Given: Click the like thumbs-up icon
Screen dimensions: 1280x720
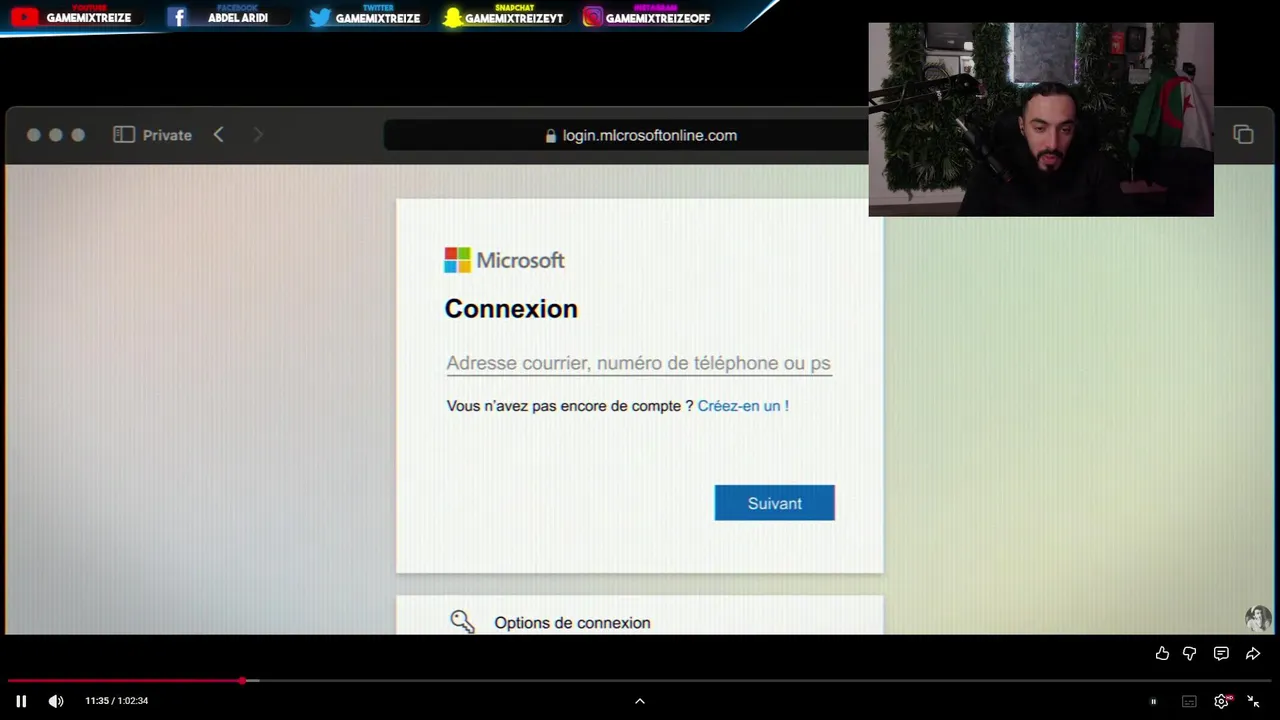Looking at the screenshot, I should [1162, 653].
